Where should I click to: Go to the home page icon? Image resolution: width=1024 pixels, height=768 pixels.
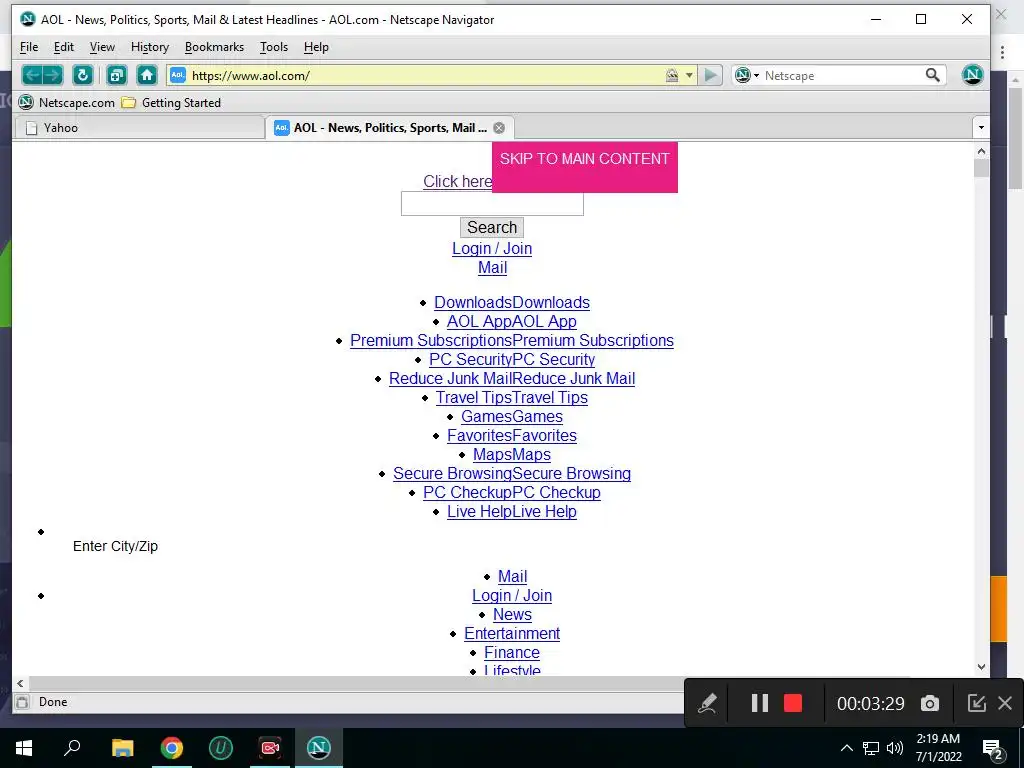(x=147, y=75)
